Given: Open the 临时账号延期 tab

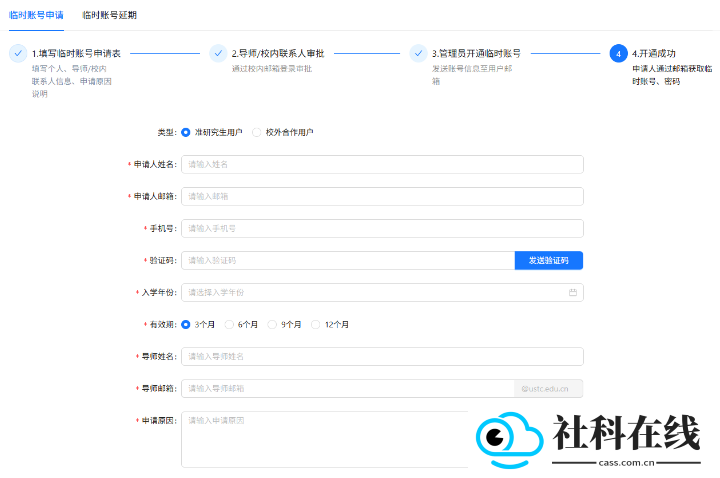Looking at the screenshot, I should click(109, 15).
